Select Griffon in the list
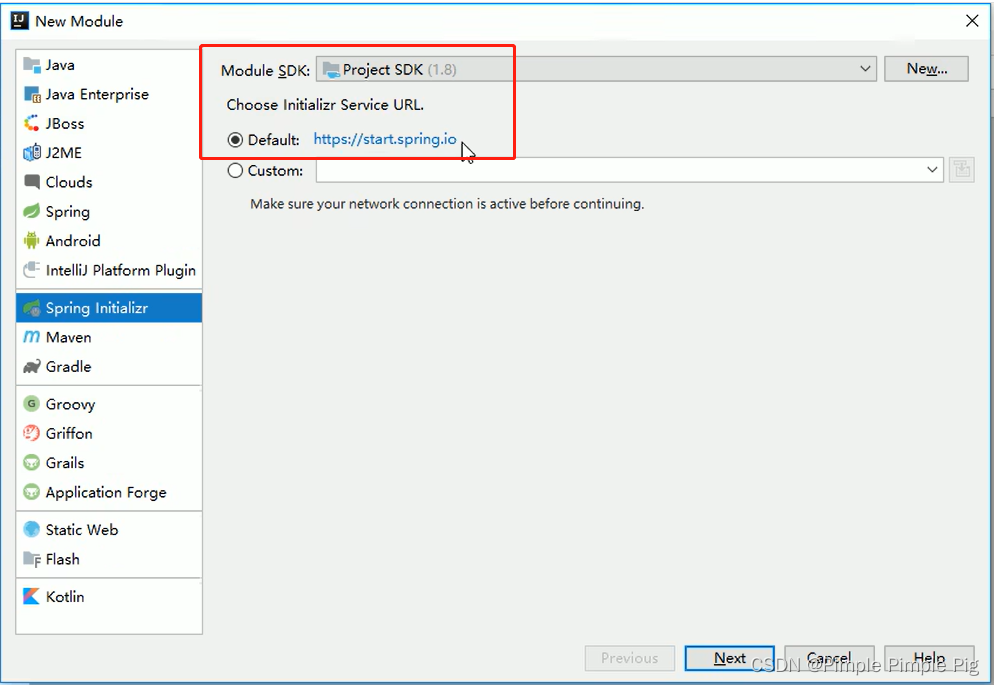The height and width of the screenshot is (685, 994). point(109,433)
